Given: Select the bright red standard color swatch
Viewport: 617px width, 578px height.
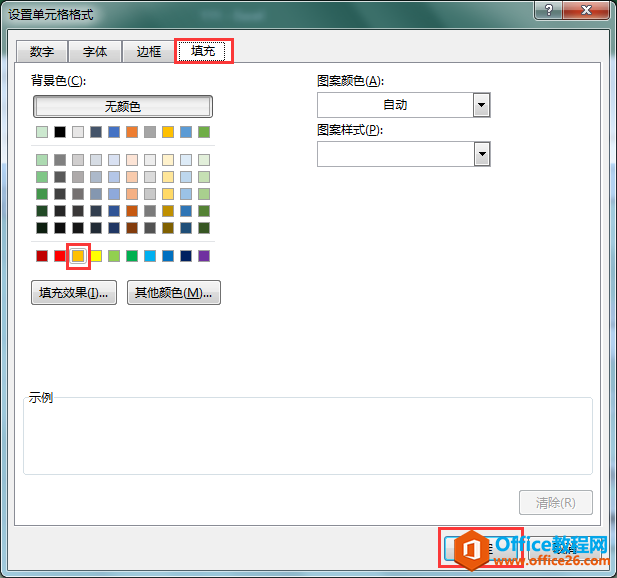Looking at the screenshot, I should (60, 256).
